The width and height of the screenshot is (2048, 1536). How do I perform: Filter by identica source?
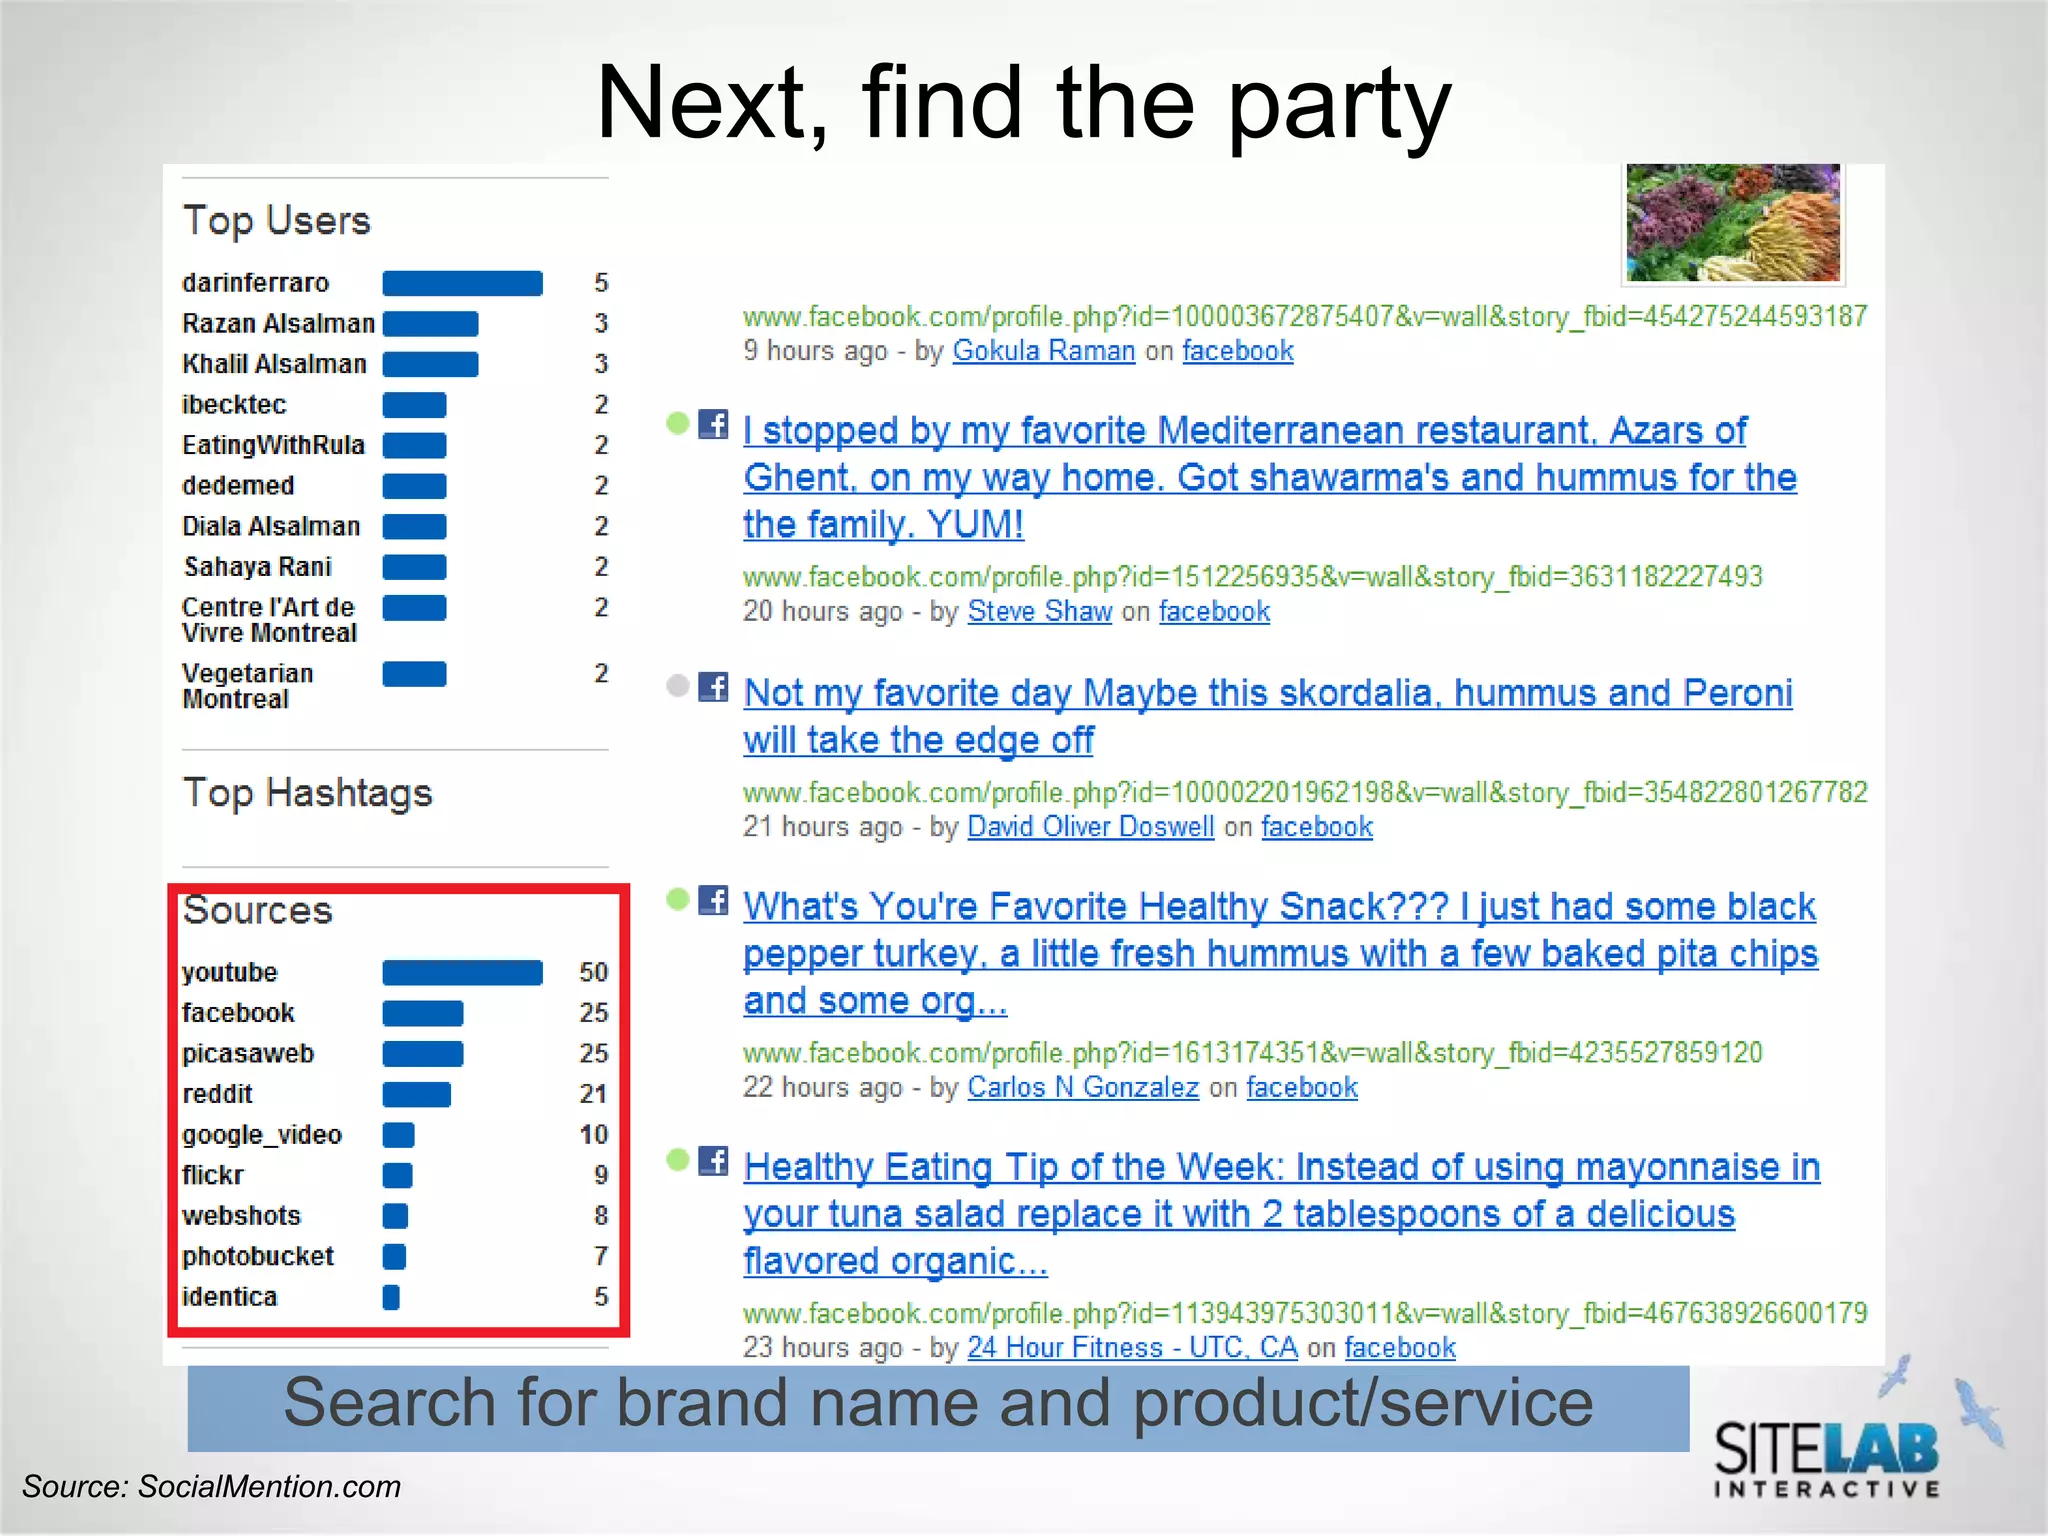coord(229,1297)
